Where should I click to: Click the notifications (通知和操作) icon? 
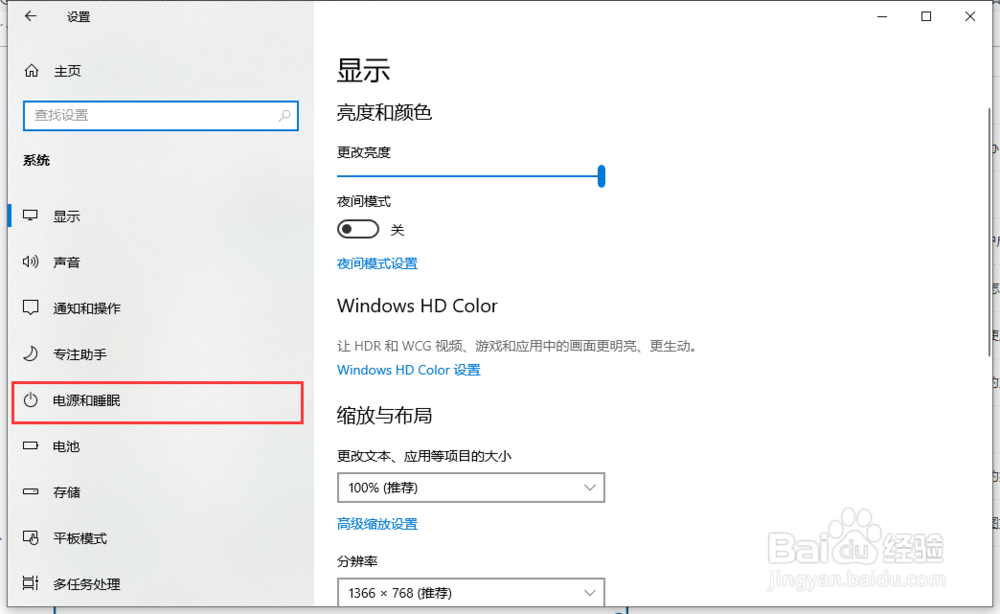pos(31,308)
